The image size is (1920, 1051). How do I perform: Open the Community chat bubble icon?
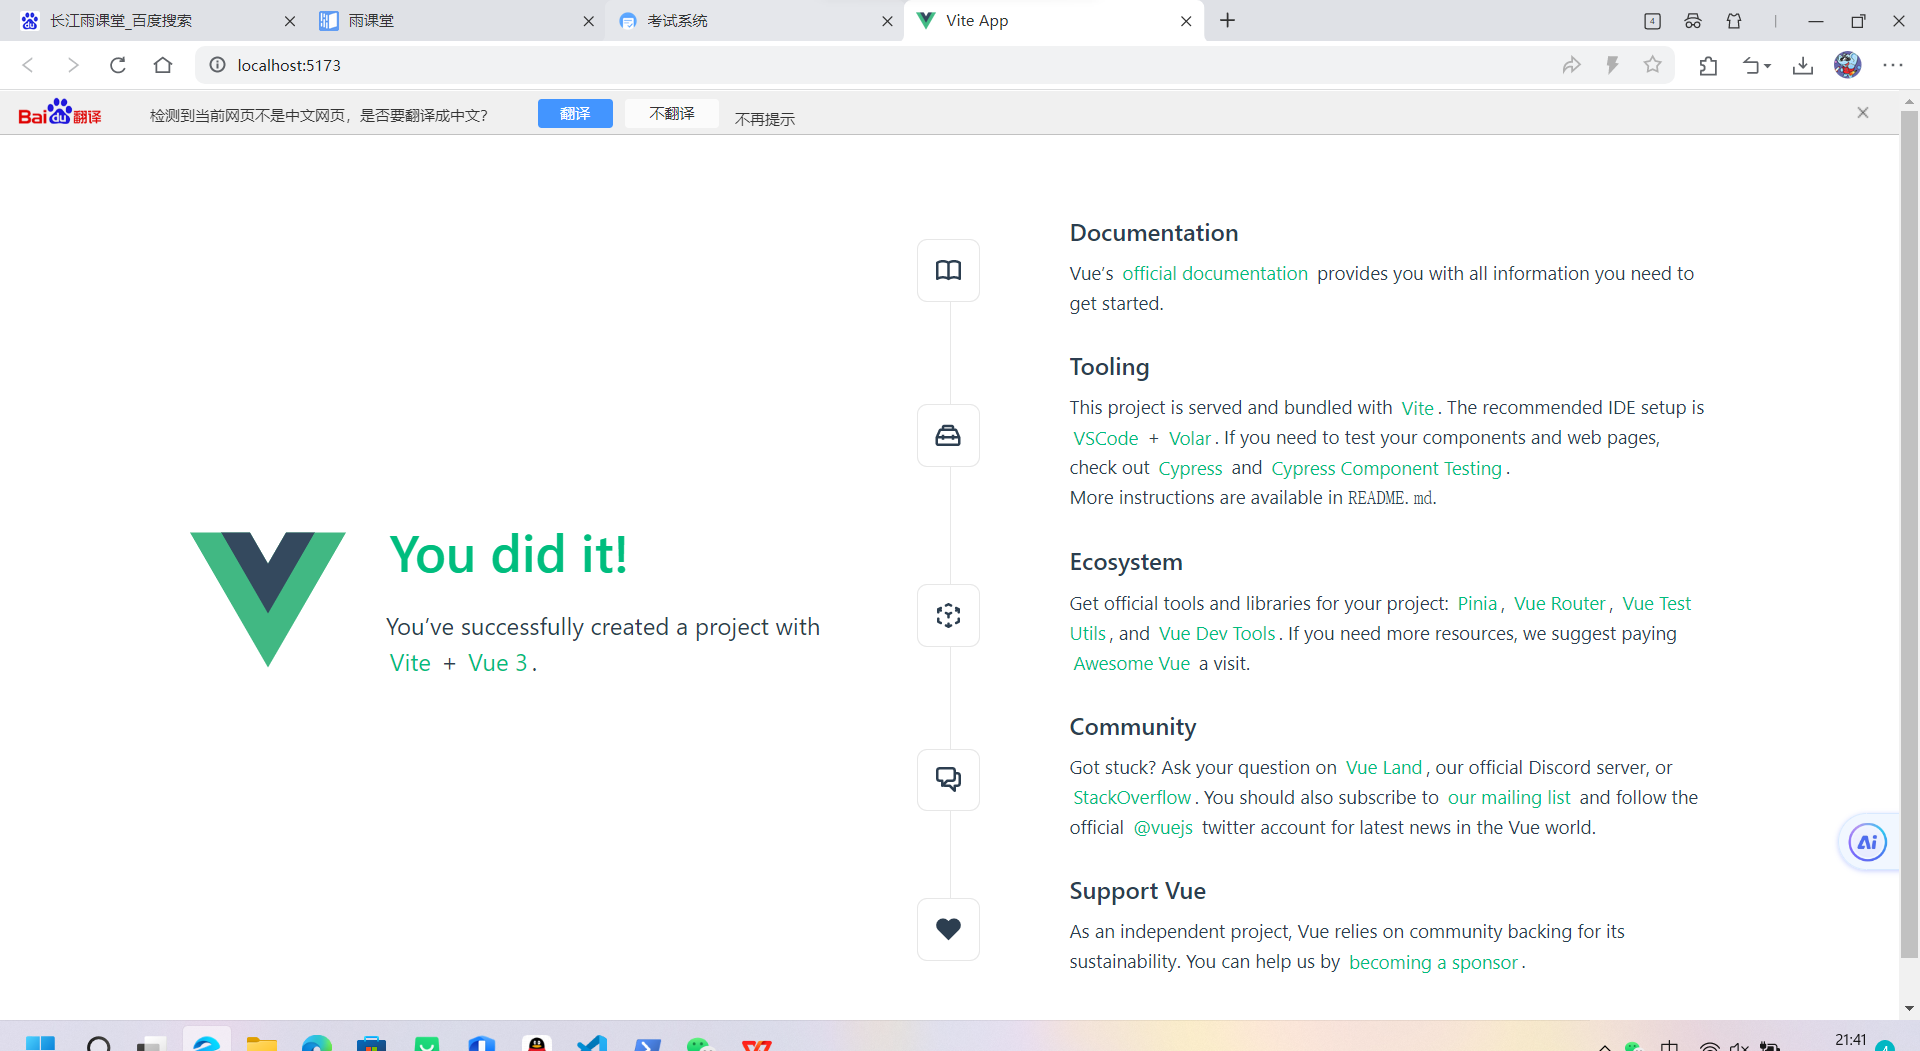pos(948,779)
